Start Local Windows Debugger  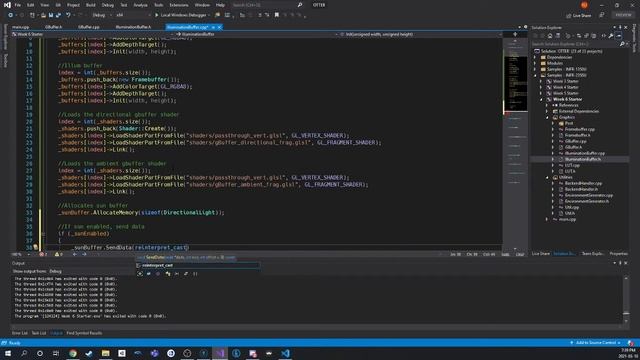182,15
